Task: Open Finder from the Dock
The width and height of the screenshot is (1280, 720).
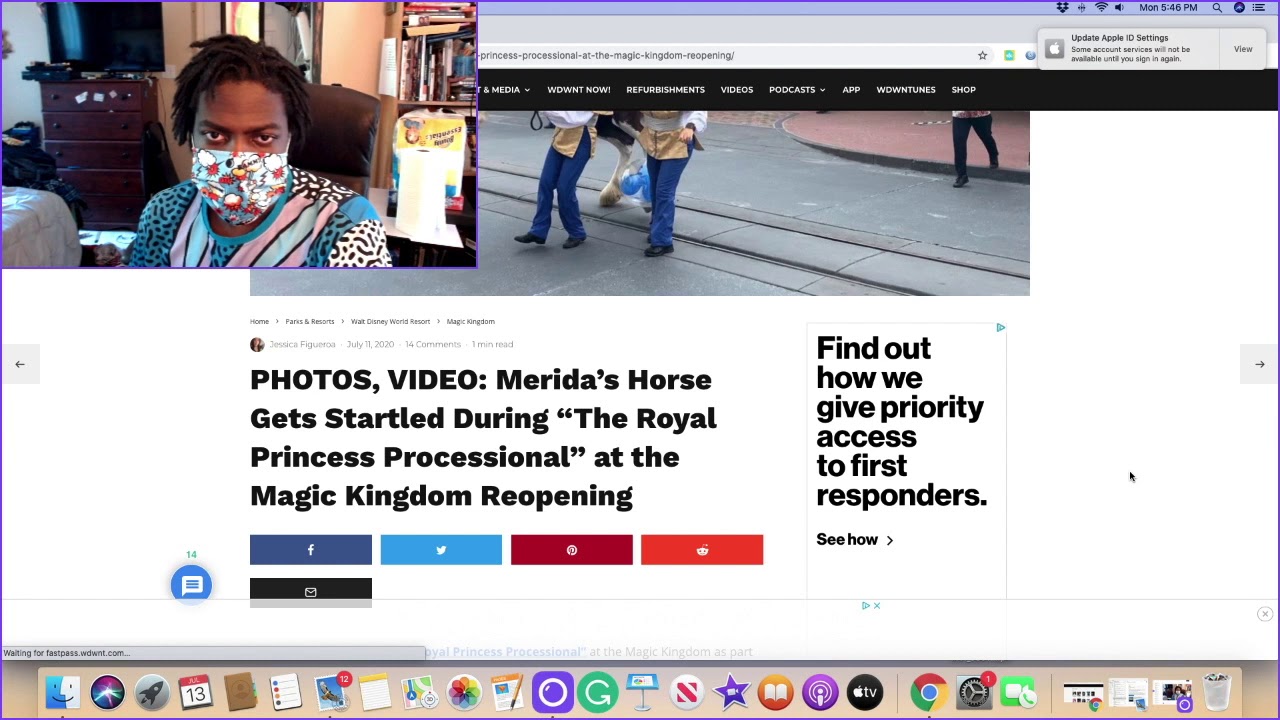Action: (62, 692)
